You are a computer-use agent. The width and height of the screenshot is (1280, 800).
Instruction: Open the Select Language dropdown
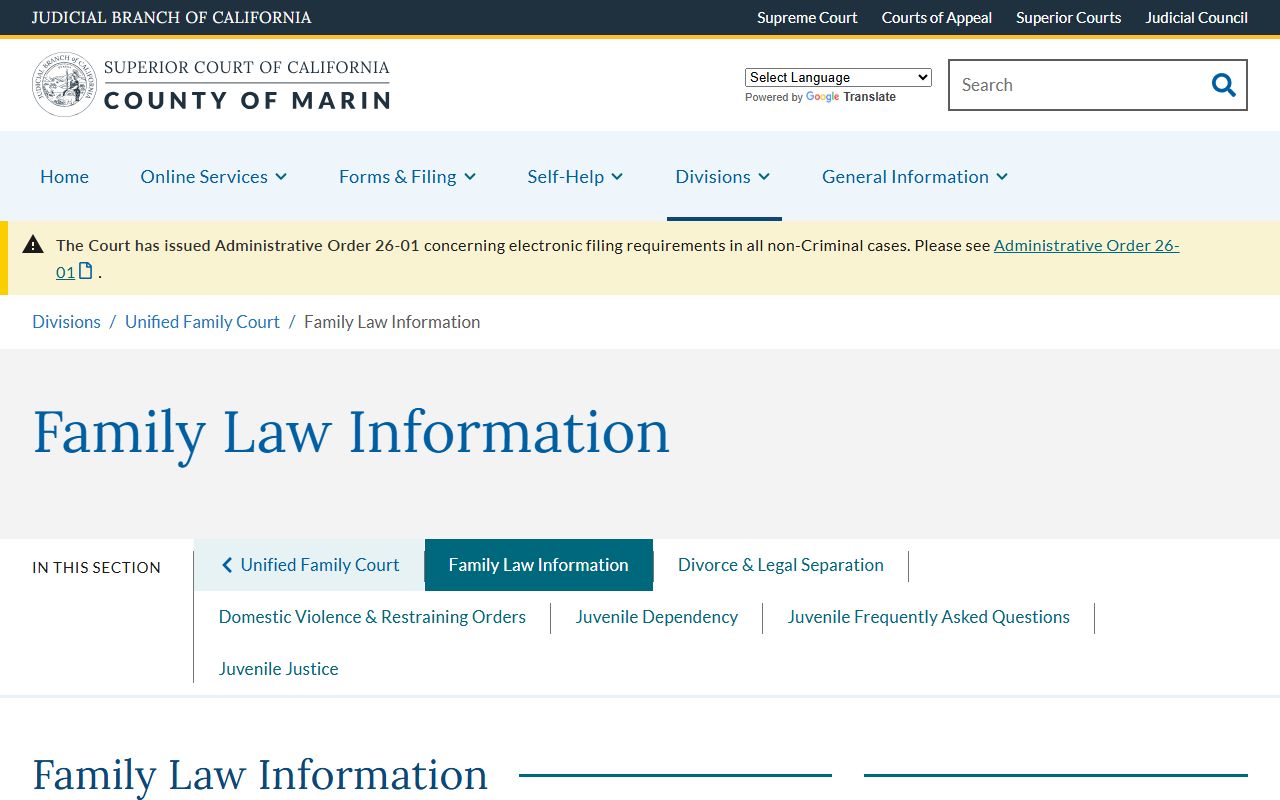838,77
